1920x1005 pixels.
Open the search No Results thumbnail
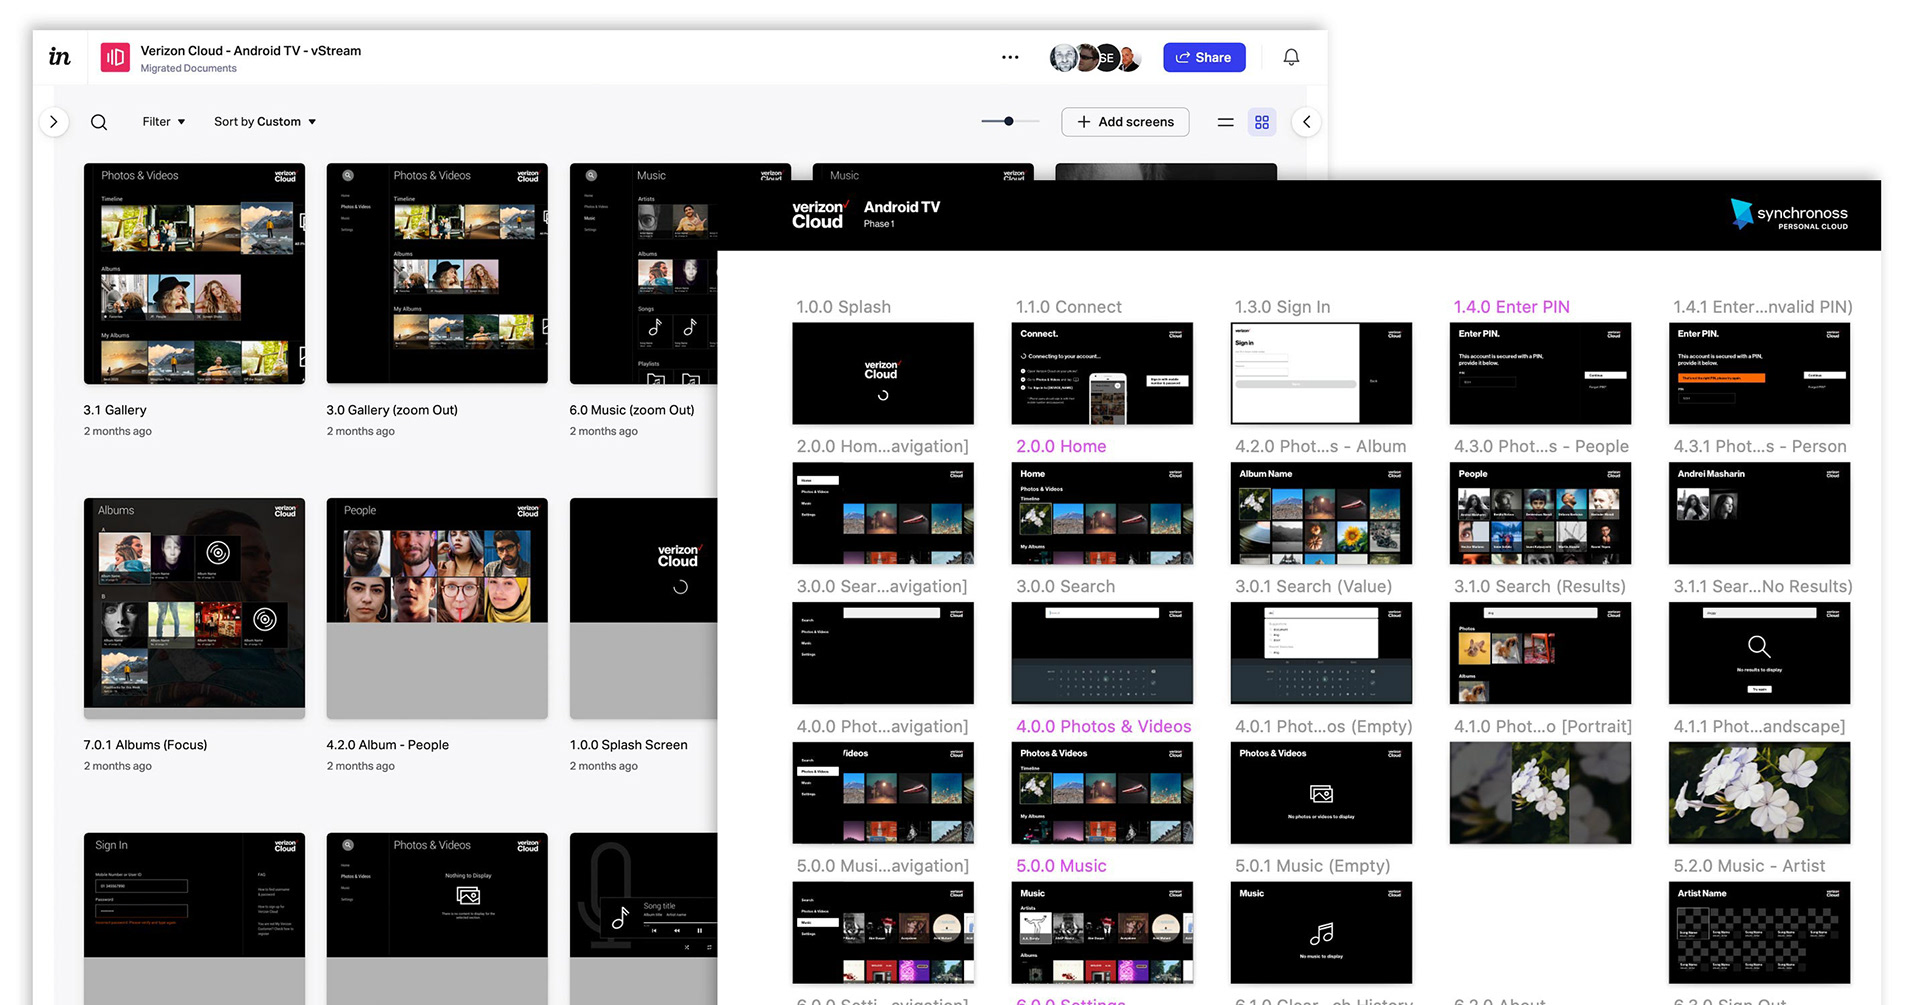[1759, 653]
